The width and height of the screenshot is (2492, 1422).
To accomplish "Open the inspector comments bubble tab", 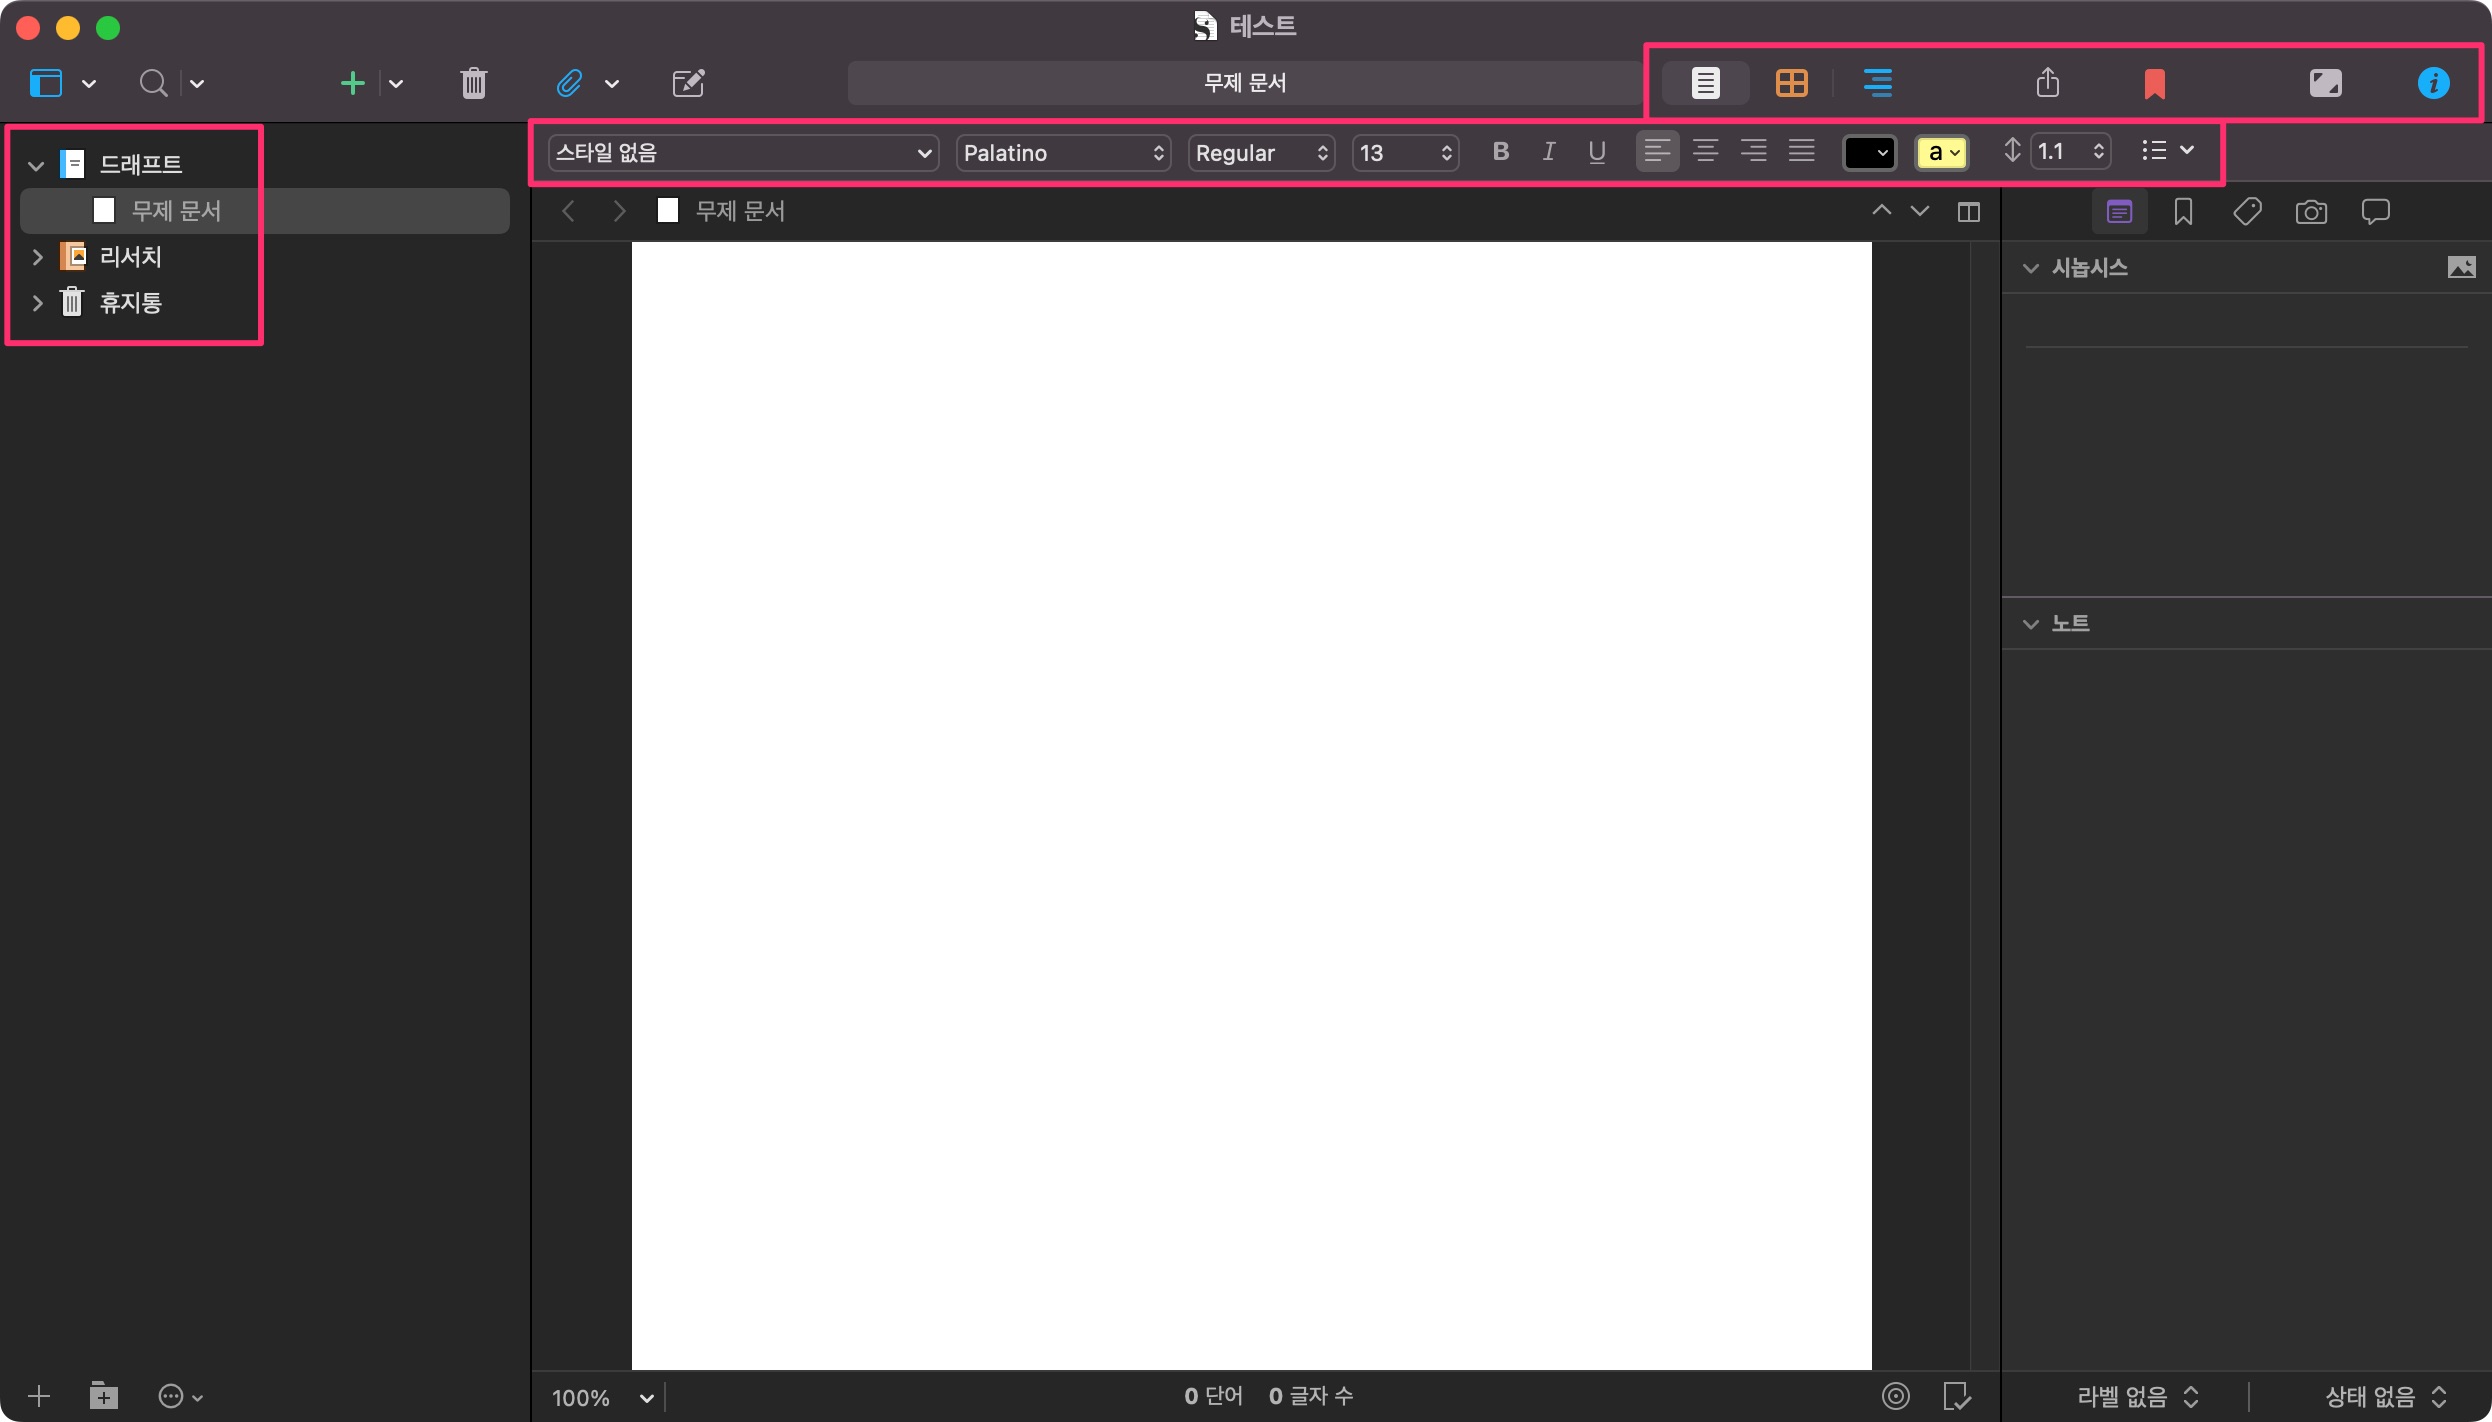I will pyautogui.click(x=2375, y=212).
